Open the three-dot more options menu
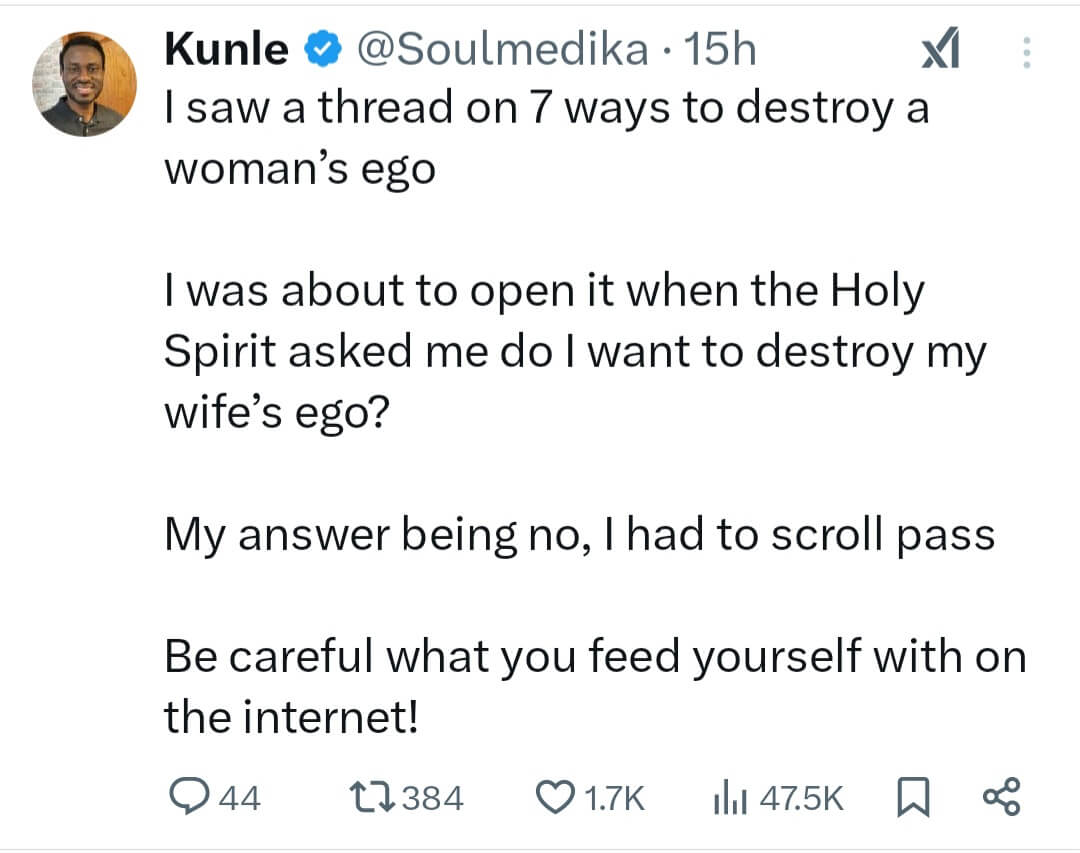The height and width of the screenshot is (853, 1080). (1025, 52)
